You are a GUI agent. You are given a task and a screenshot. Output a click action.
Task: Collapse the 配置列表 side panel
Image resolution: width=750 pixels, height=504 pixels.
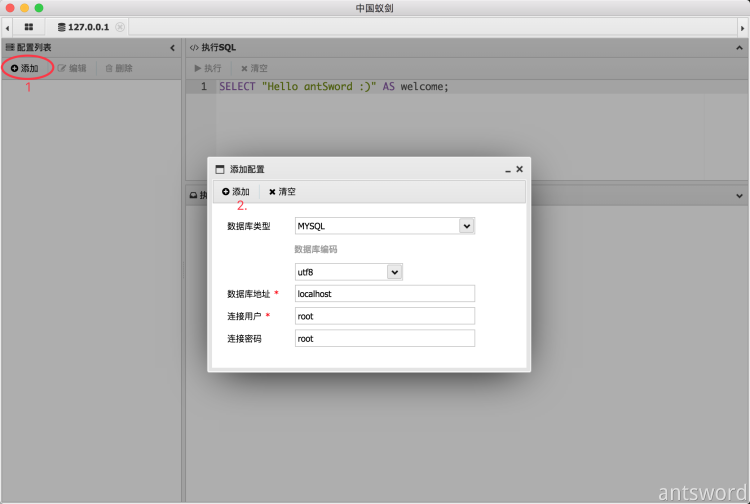[172, 47]
